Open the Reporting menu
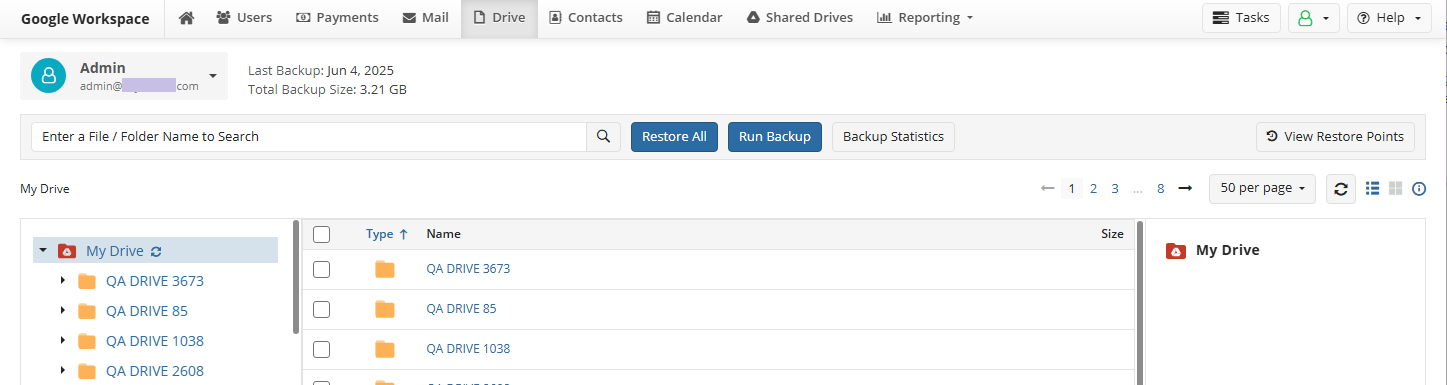The height and width of the screenshot is (385, 1447). coord(925,18)
